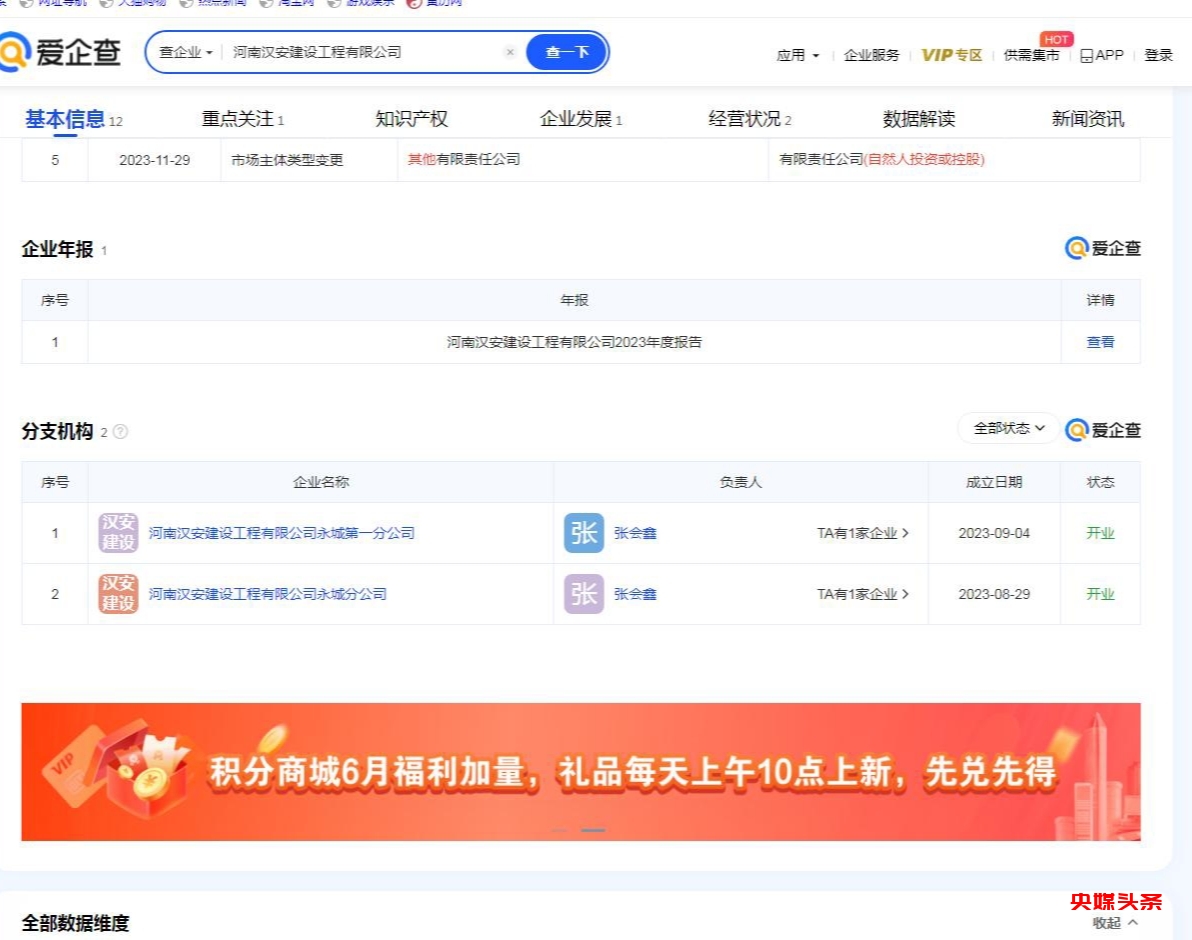1192x940 pixels.
Task: Clear the search box text
Action: coord(510,52)
